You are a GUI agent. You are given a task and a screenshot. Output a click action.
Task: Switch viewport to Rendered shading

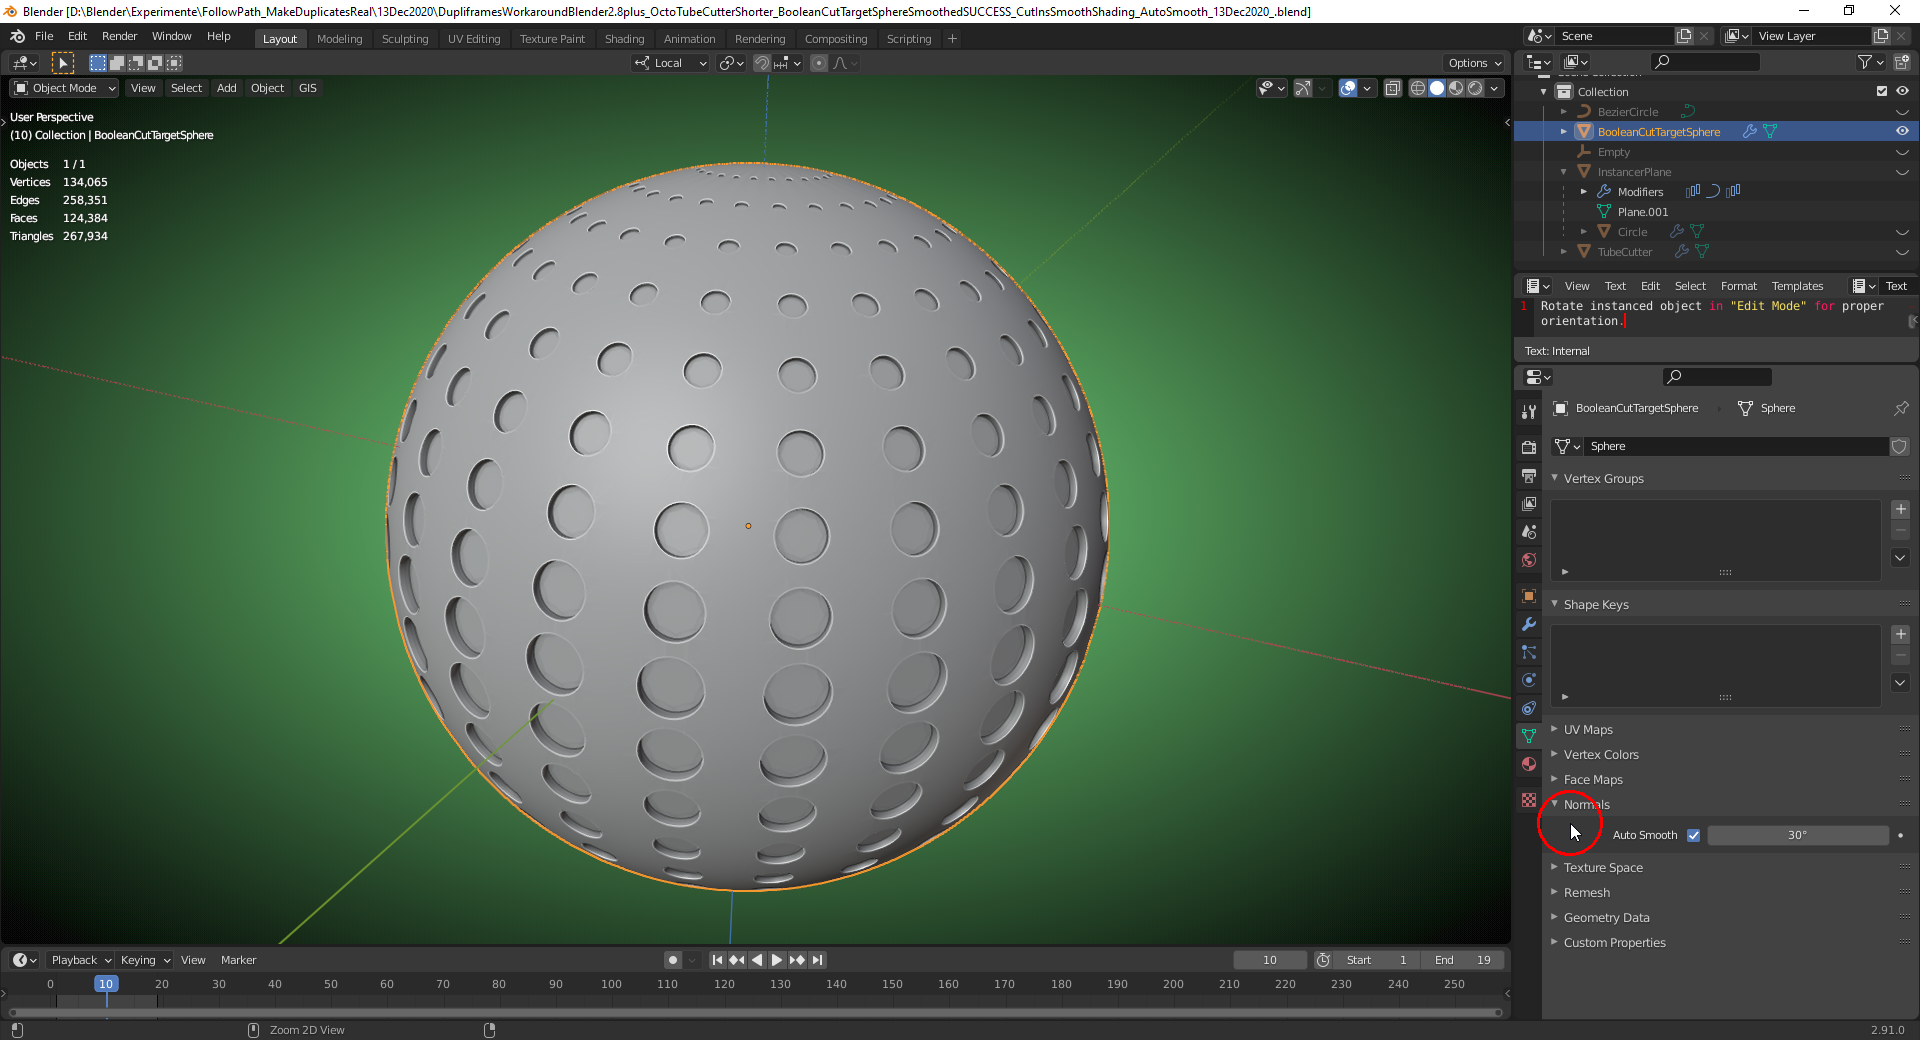[x=1475, y=88]
